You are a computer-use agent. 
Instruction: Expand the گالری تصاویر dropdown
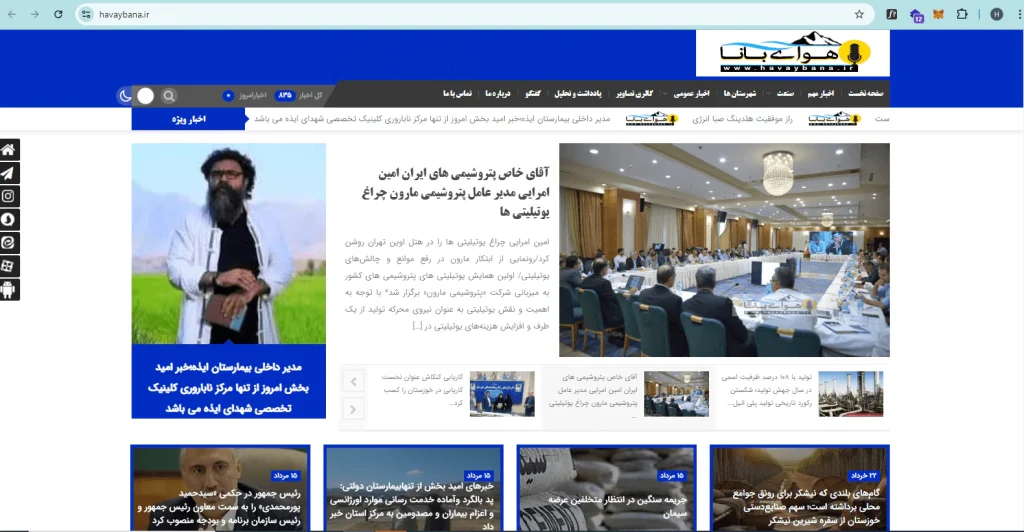point(635,93)
